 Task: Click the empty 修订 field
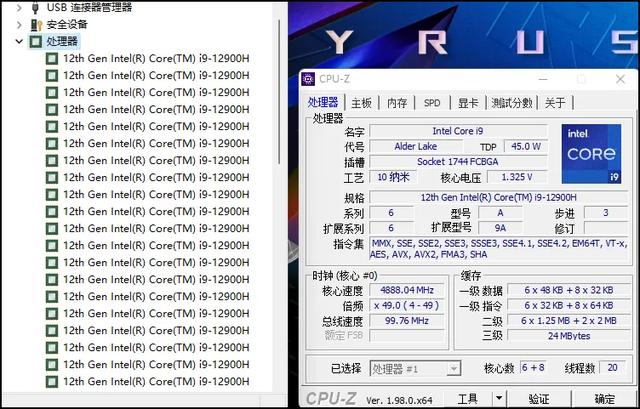(x=606, y=228)
